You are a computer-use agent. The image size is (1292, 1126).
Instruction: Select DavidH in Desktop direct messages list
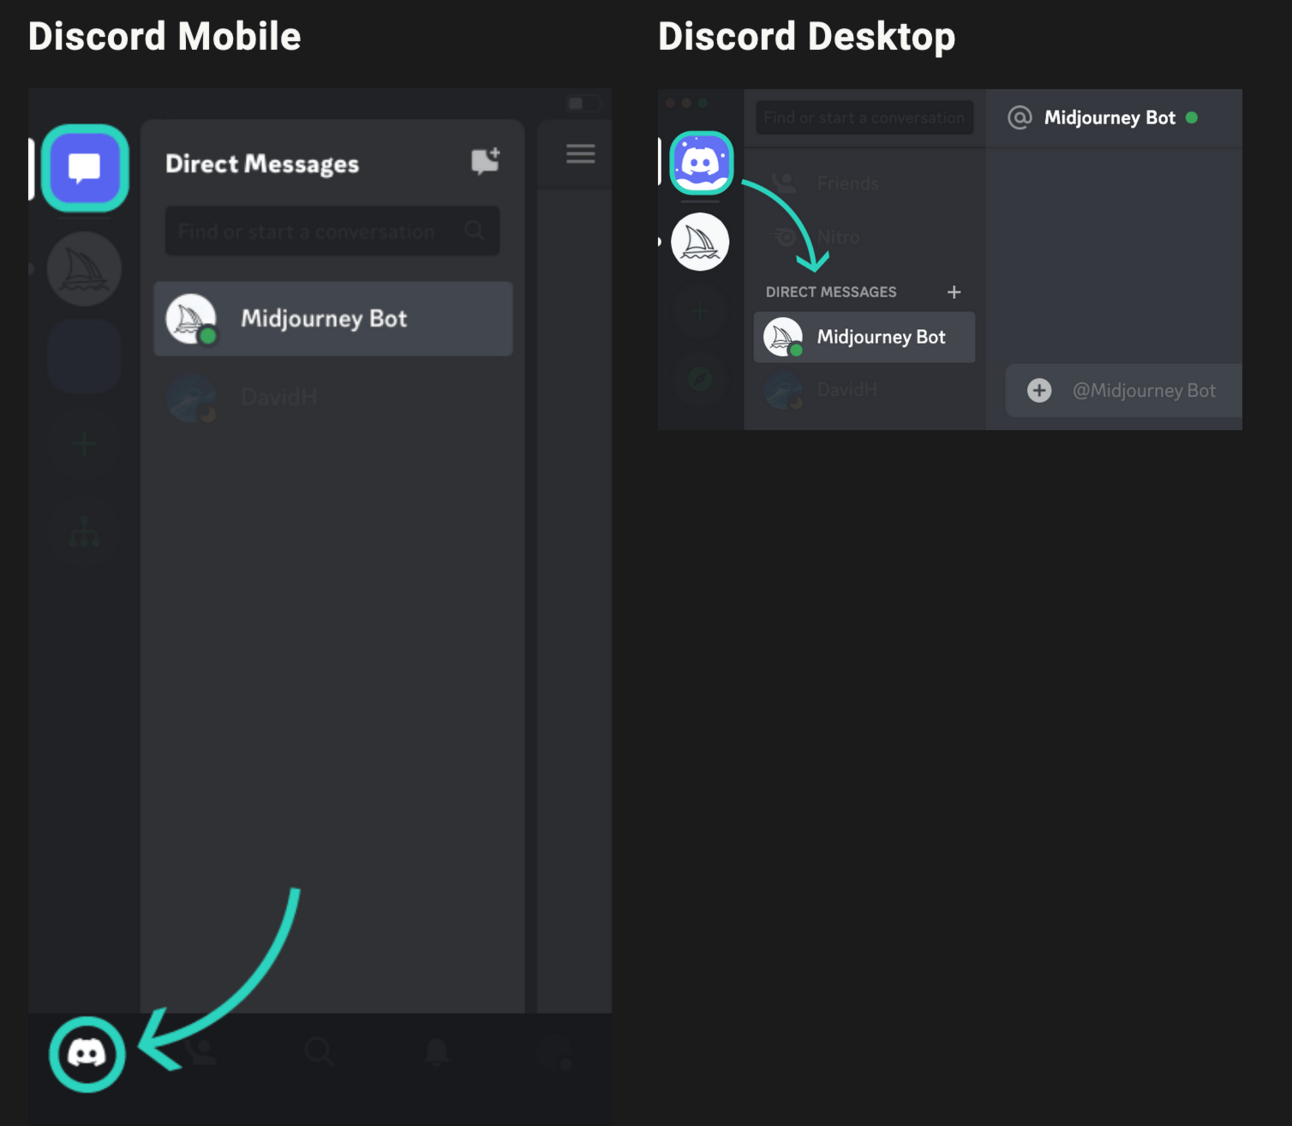(864, 390)
